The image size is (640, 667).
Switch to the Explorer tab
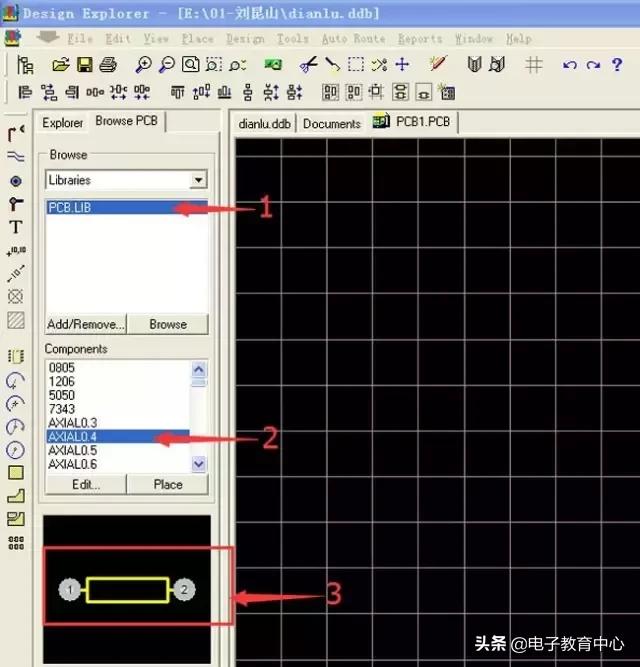point(62,123)
